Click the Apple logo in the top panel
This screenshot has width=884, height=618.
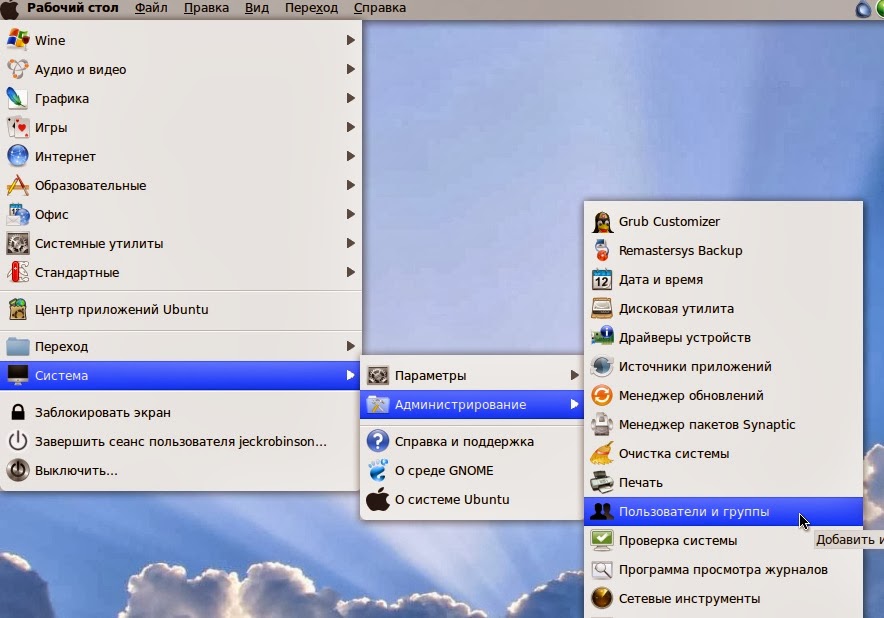[10, 9]
